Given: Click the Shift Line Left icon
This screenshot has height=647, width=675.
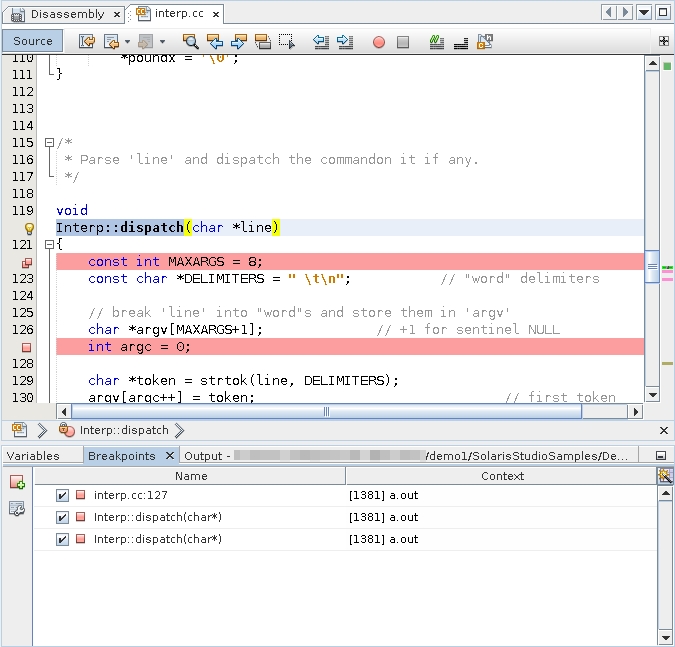Looking at the screenshot, I should tap(321, 41).
